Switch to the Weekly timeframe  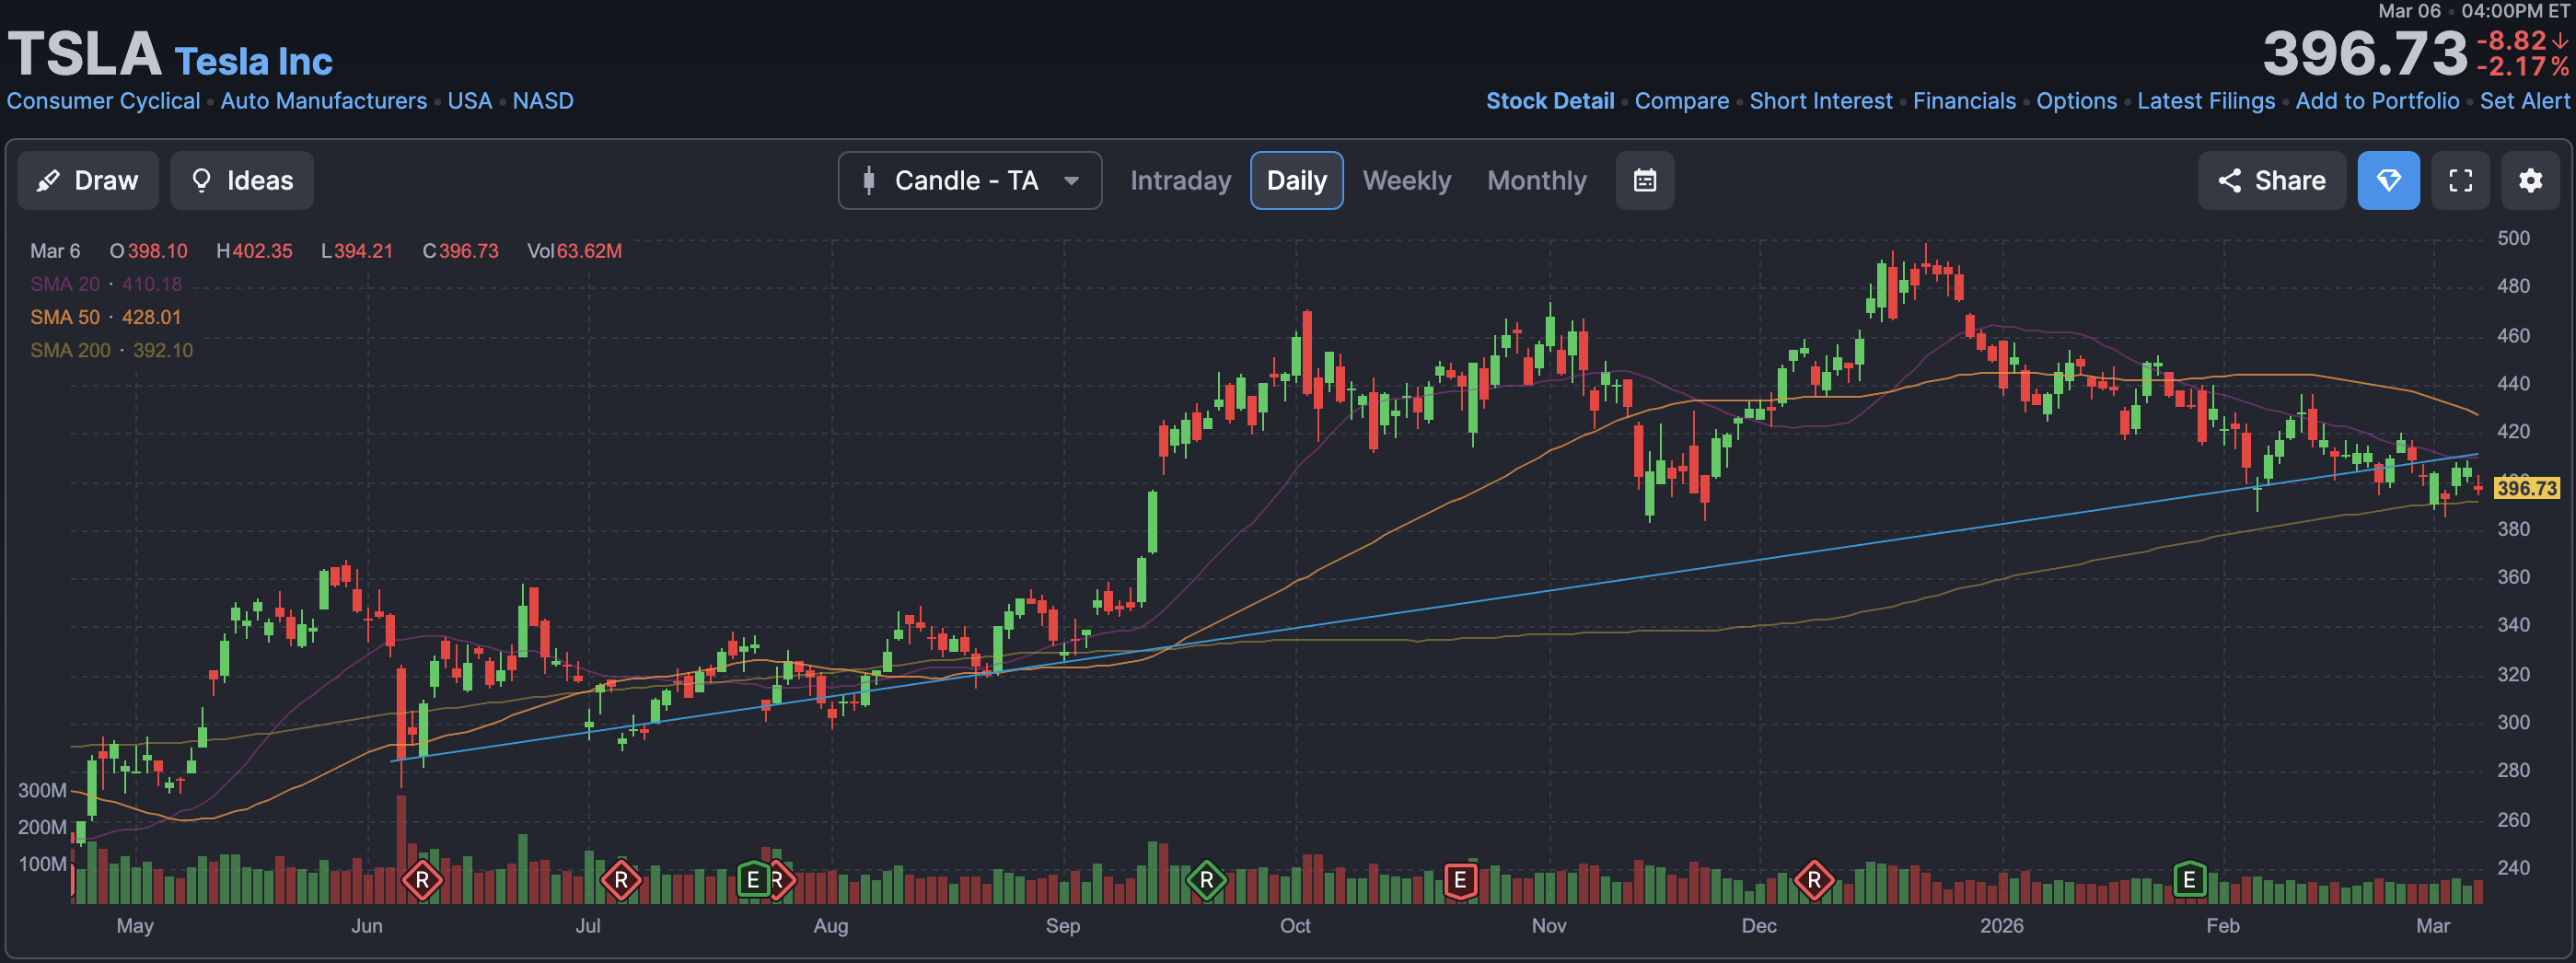[x=1406, y=180]
